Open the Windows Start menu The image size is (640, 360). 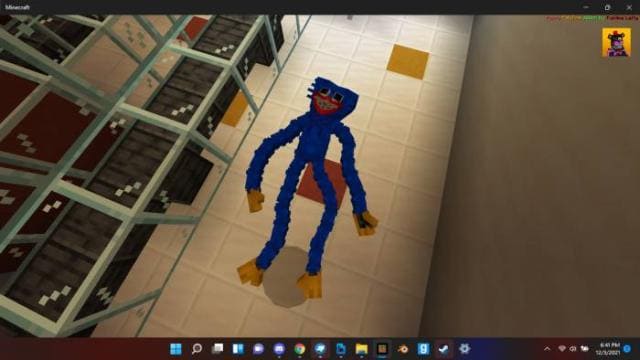[176, 349]
